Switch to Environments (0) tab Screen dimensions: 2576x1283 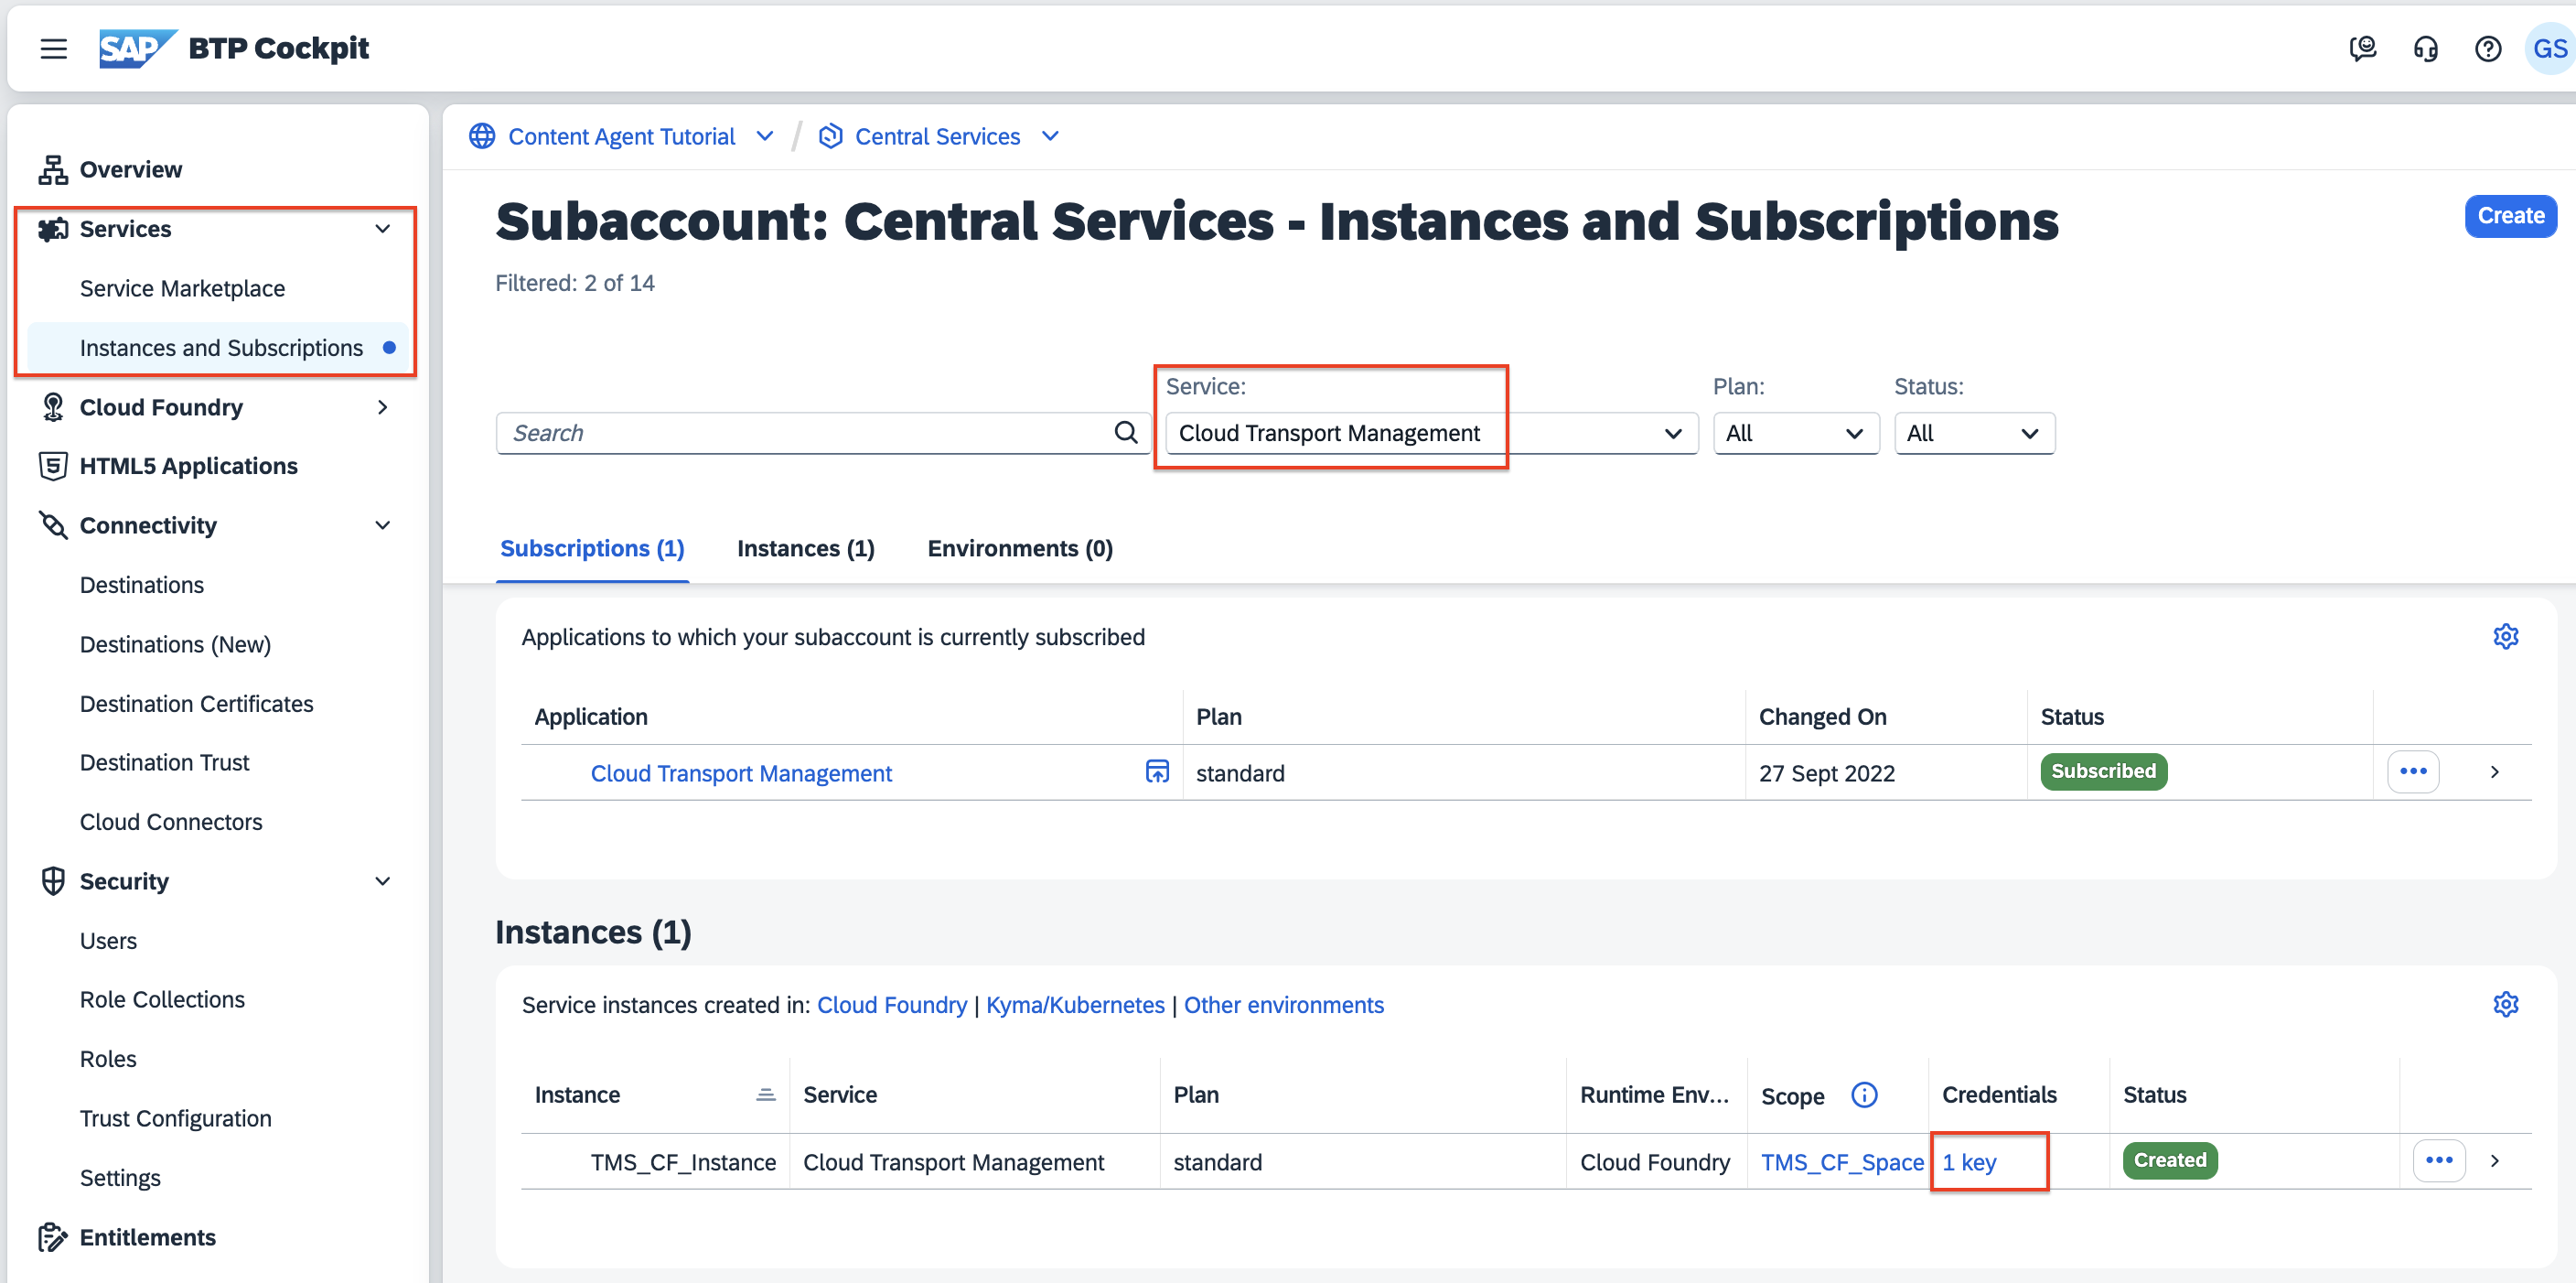(x=1020, y=548)
